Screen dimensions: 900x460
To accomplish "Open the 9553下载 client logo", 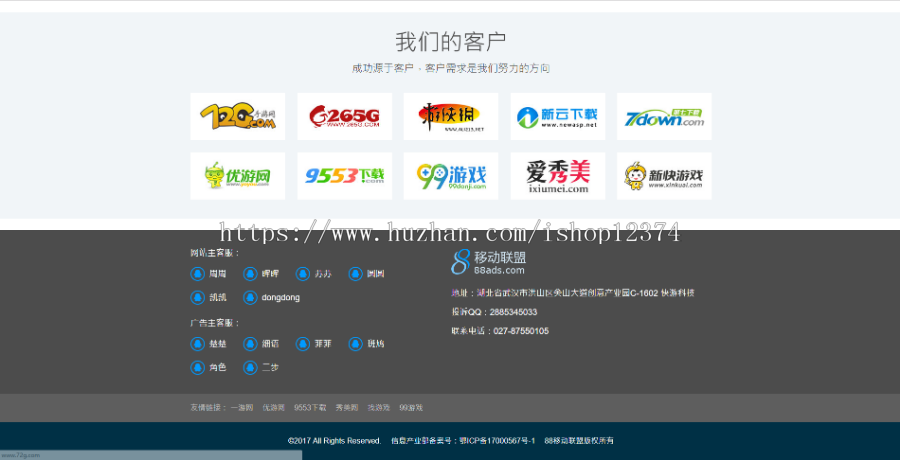I will point(344,177).
